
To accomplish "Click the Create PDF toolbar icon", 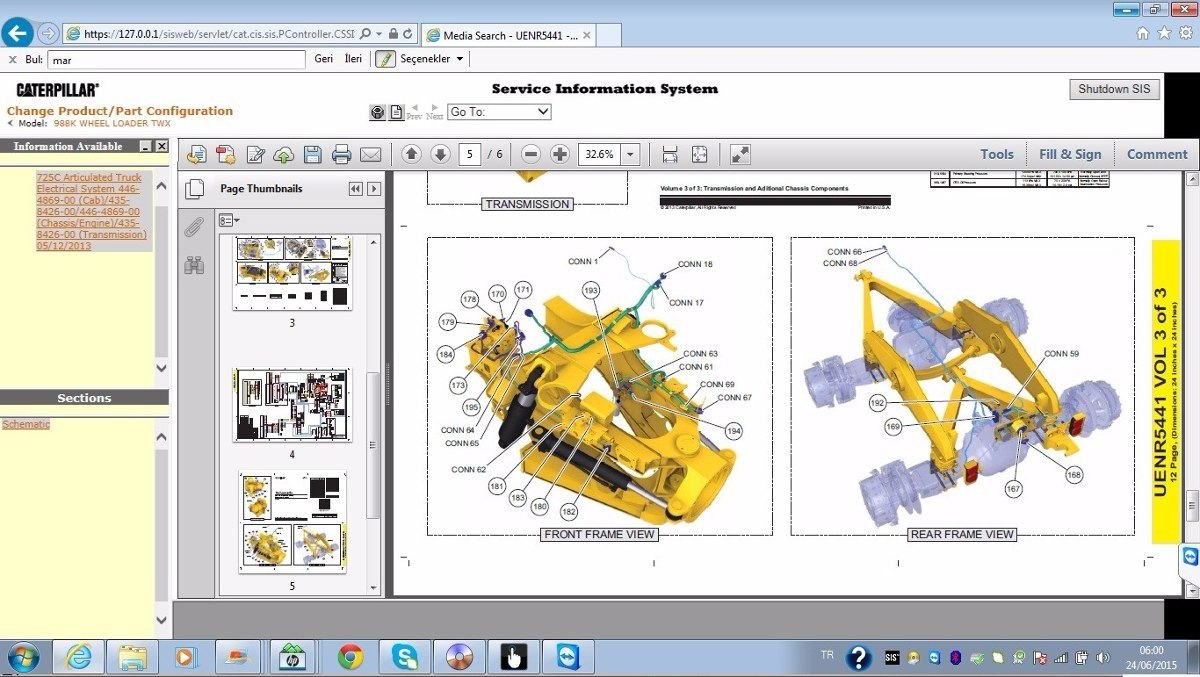I will tap(226, 154).
